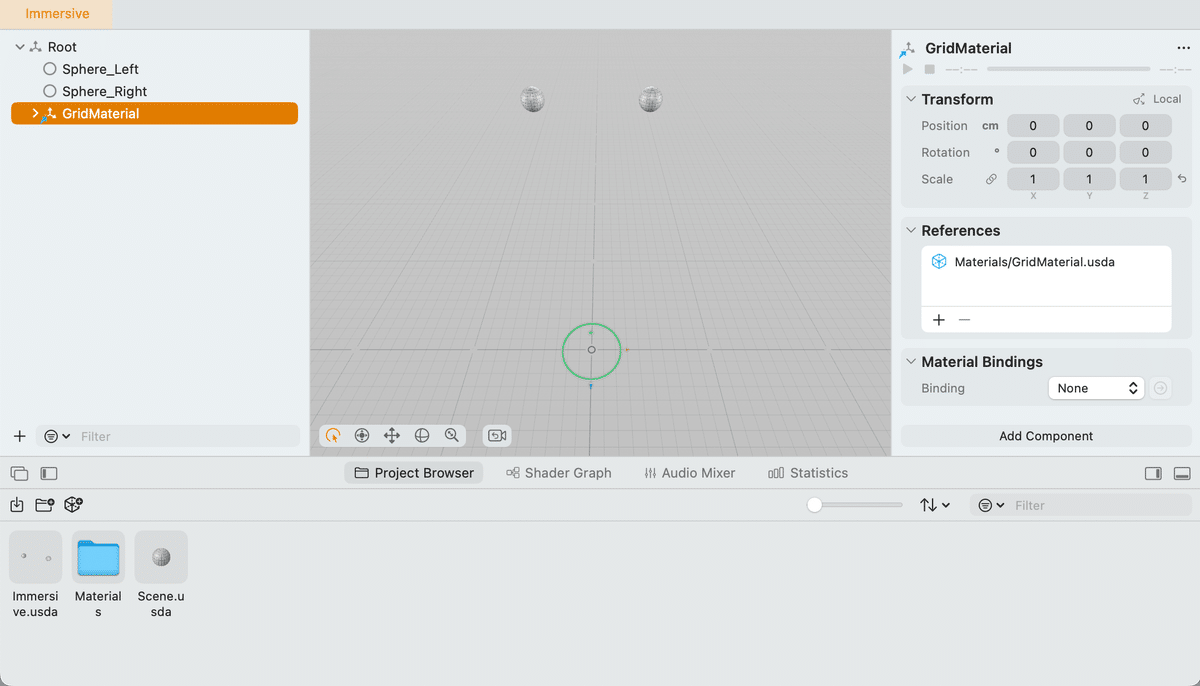Toggle the right inspector panel icon
Viewport: 1200px width, 686px height.
(x=1152, y=473)
